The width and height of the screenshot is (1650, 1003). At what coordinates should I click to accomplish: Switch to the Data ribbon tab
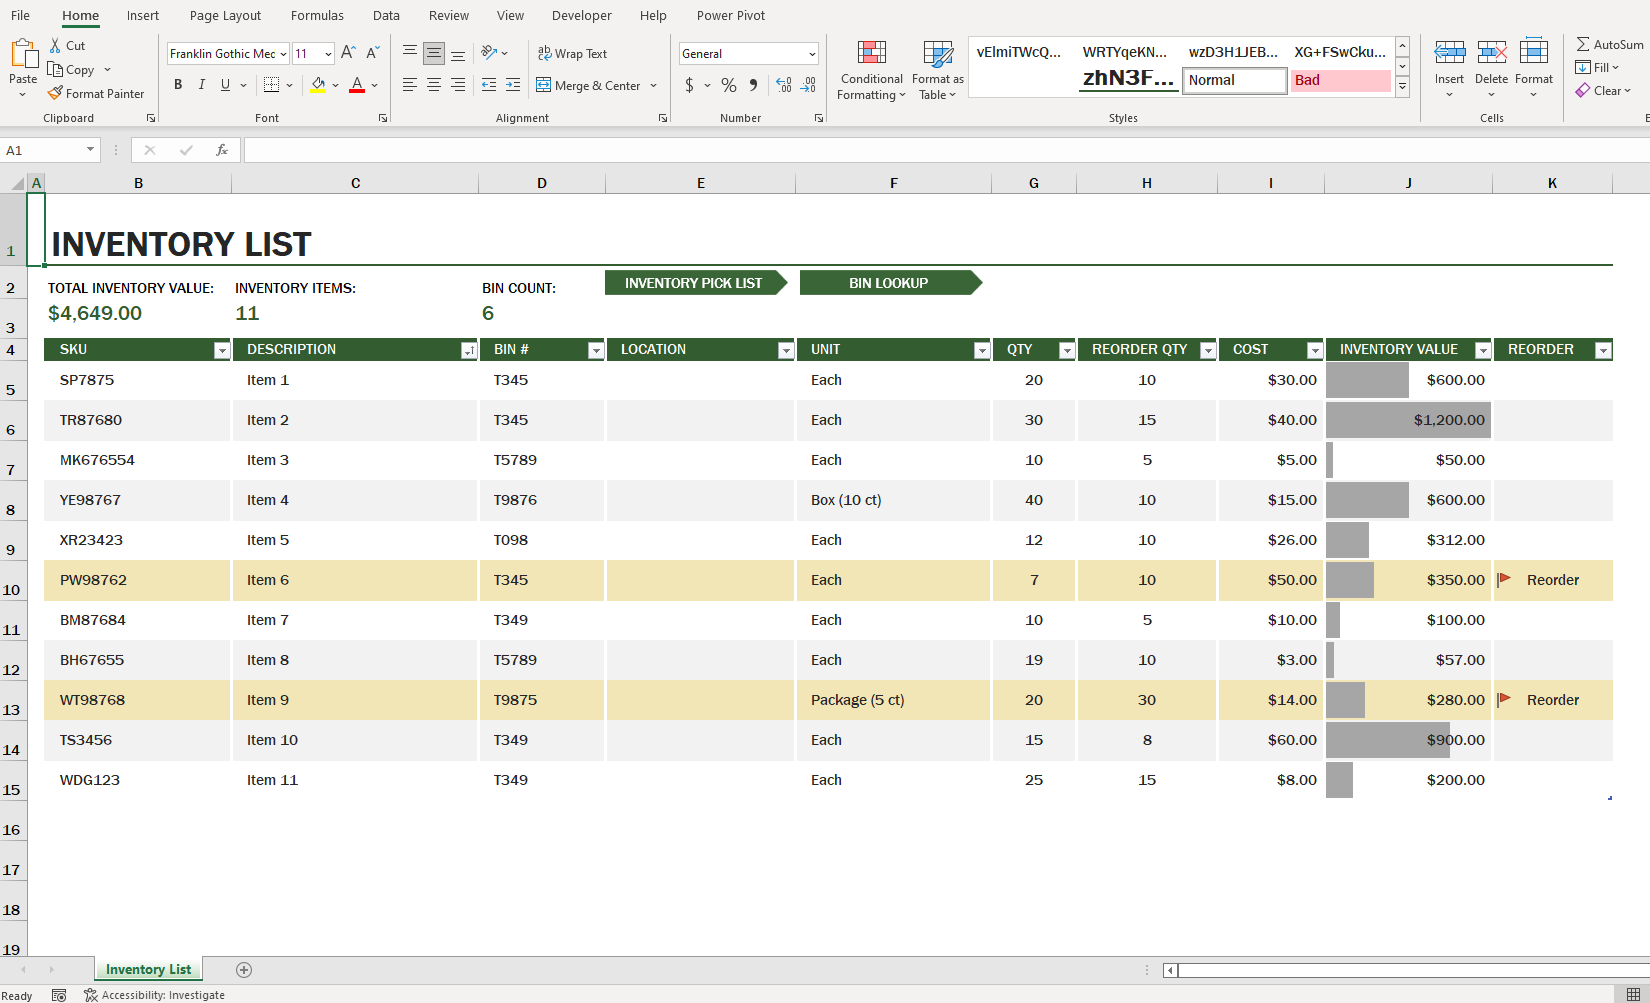coord(386,15)
